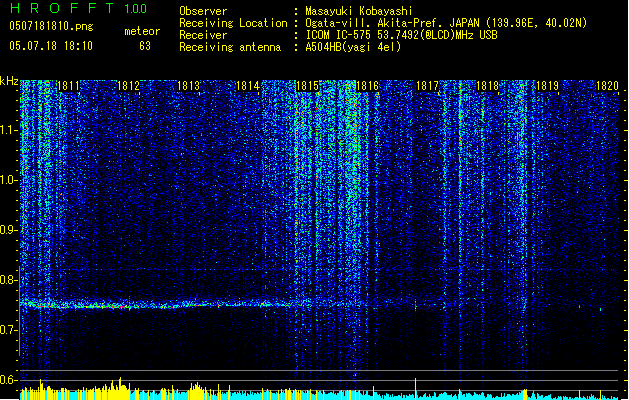
Task: Click time marker 1811
Action: click(x=68, y=86)
